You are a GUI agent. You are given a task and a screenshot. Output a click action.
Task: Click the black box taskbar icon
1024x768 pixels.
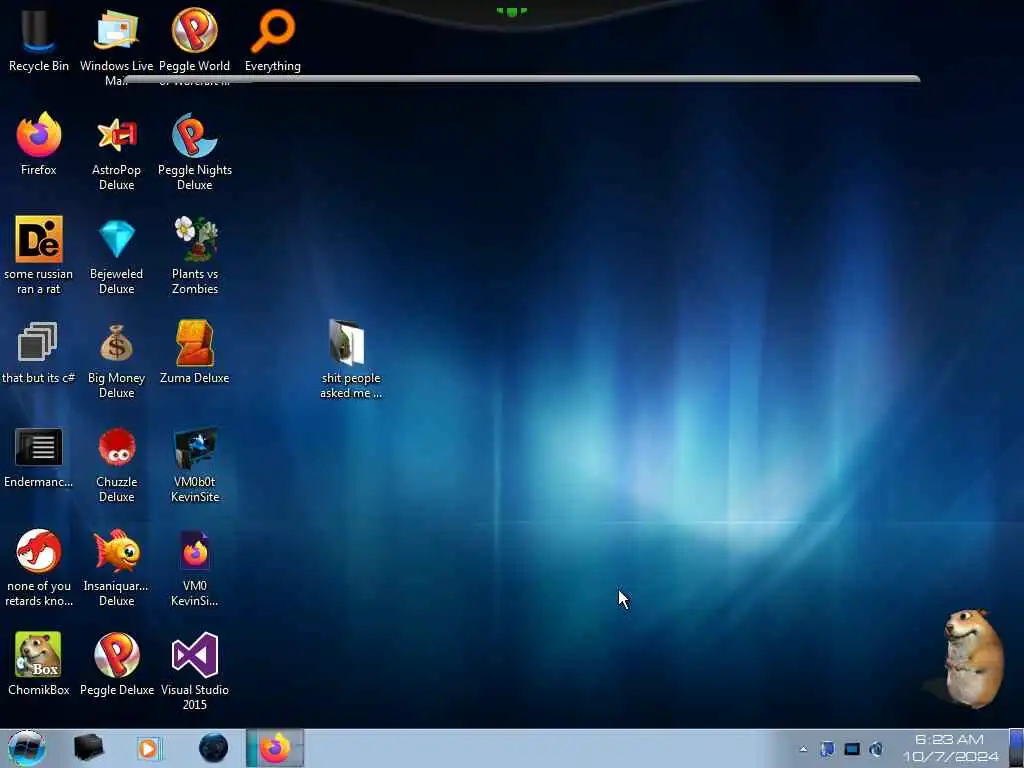[x=88, y=748]
